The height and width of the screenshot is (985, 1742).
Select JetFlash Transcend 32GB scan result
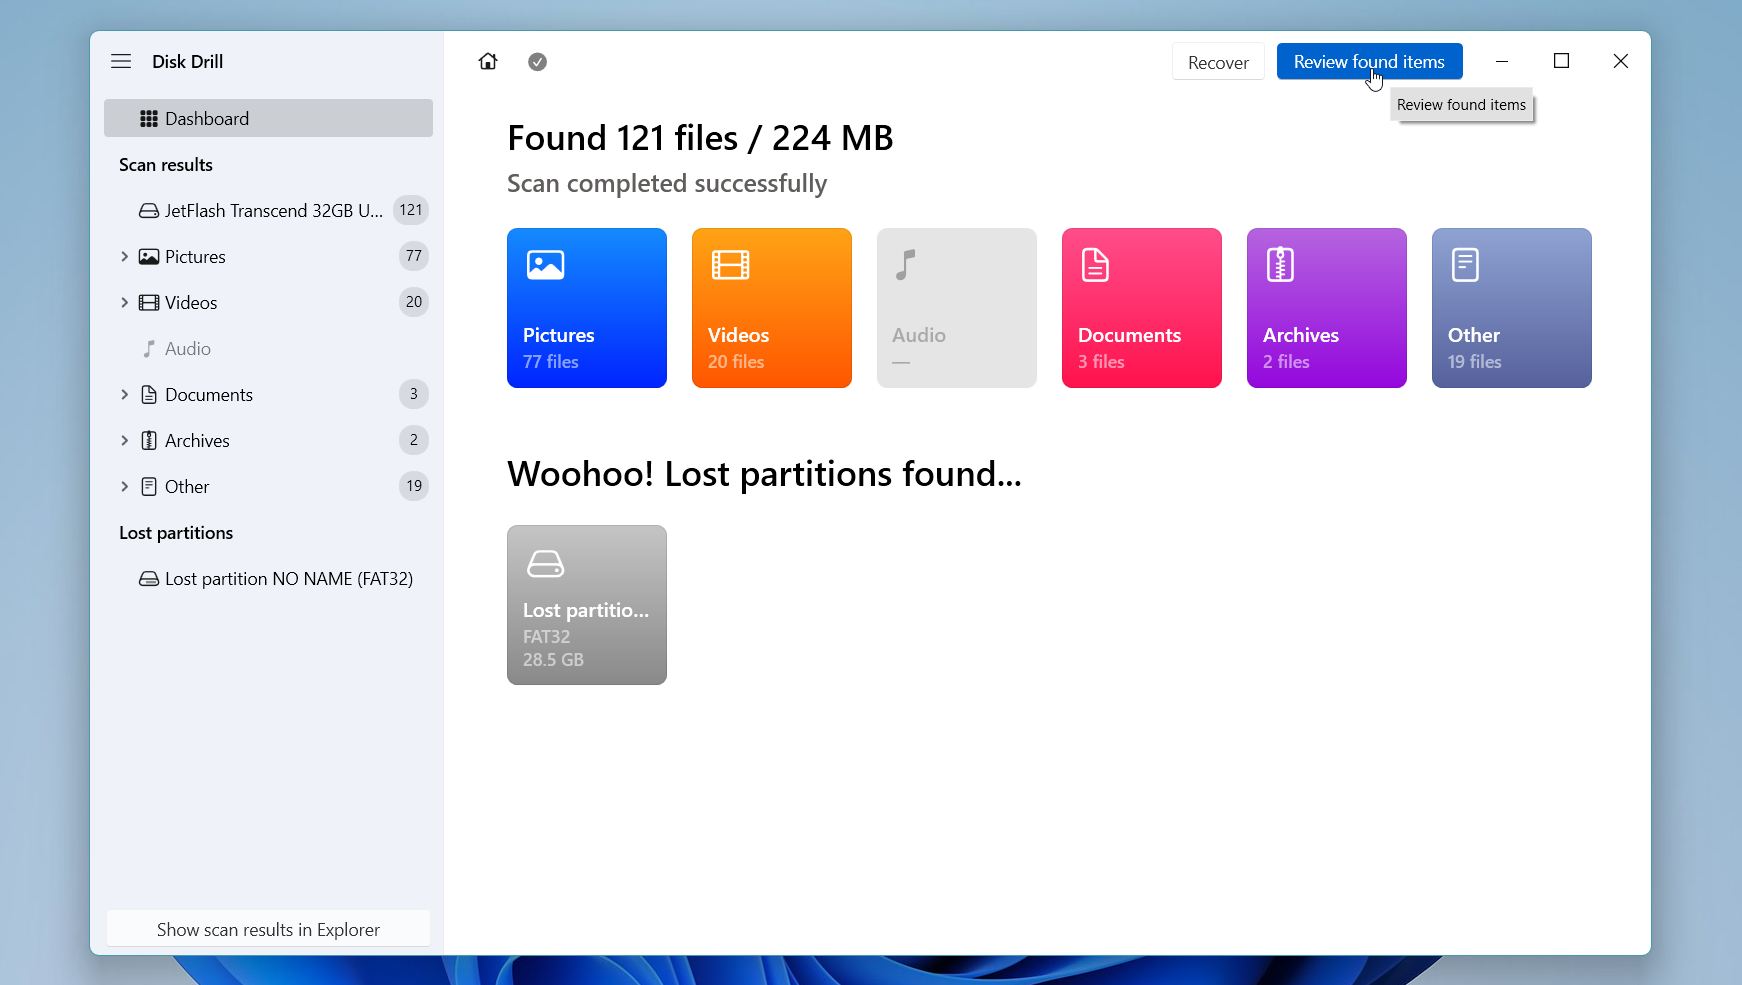coord(268,211)
